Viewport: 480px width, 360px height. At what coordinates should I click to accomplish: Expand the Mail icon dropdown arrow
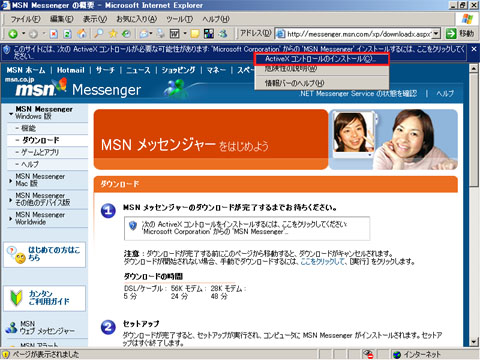pos(151,34)
